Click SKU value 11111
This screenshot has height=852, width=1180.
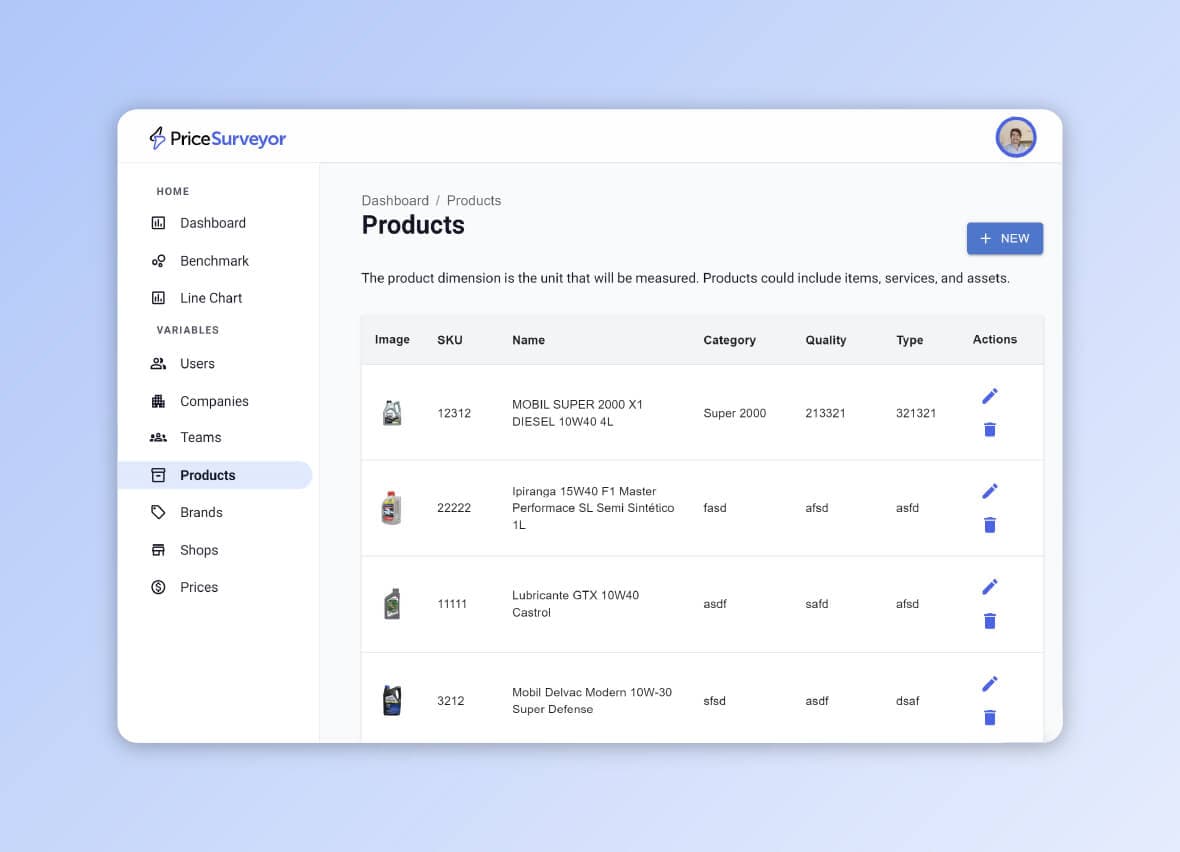click(x=452, y=604)
